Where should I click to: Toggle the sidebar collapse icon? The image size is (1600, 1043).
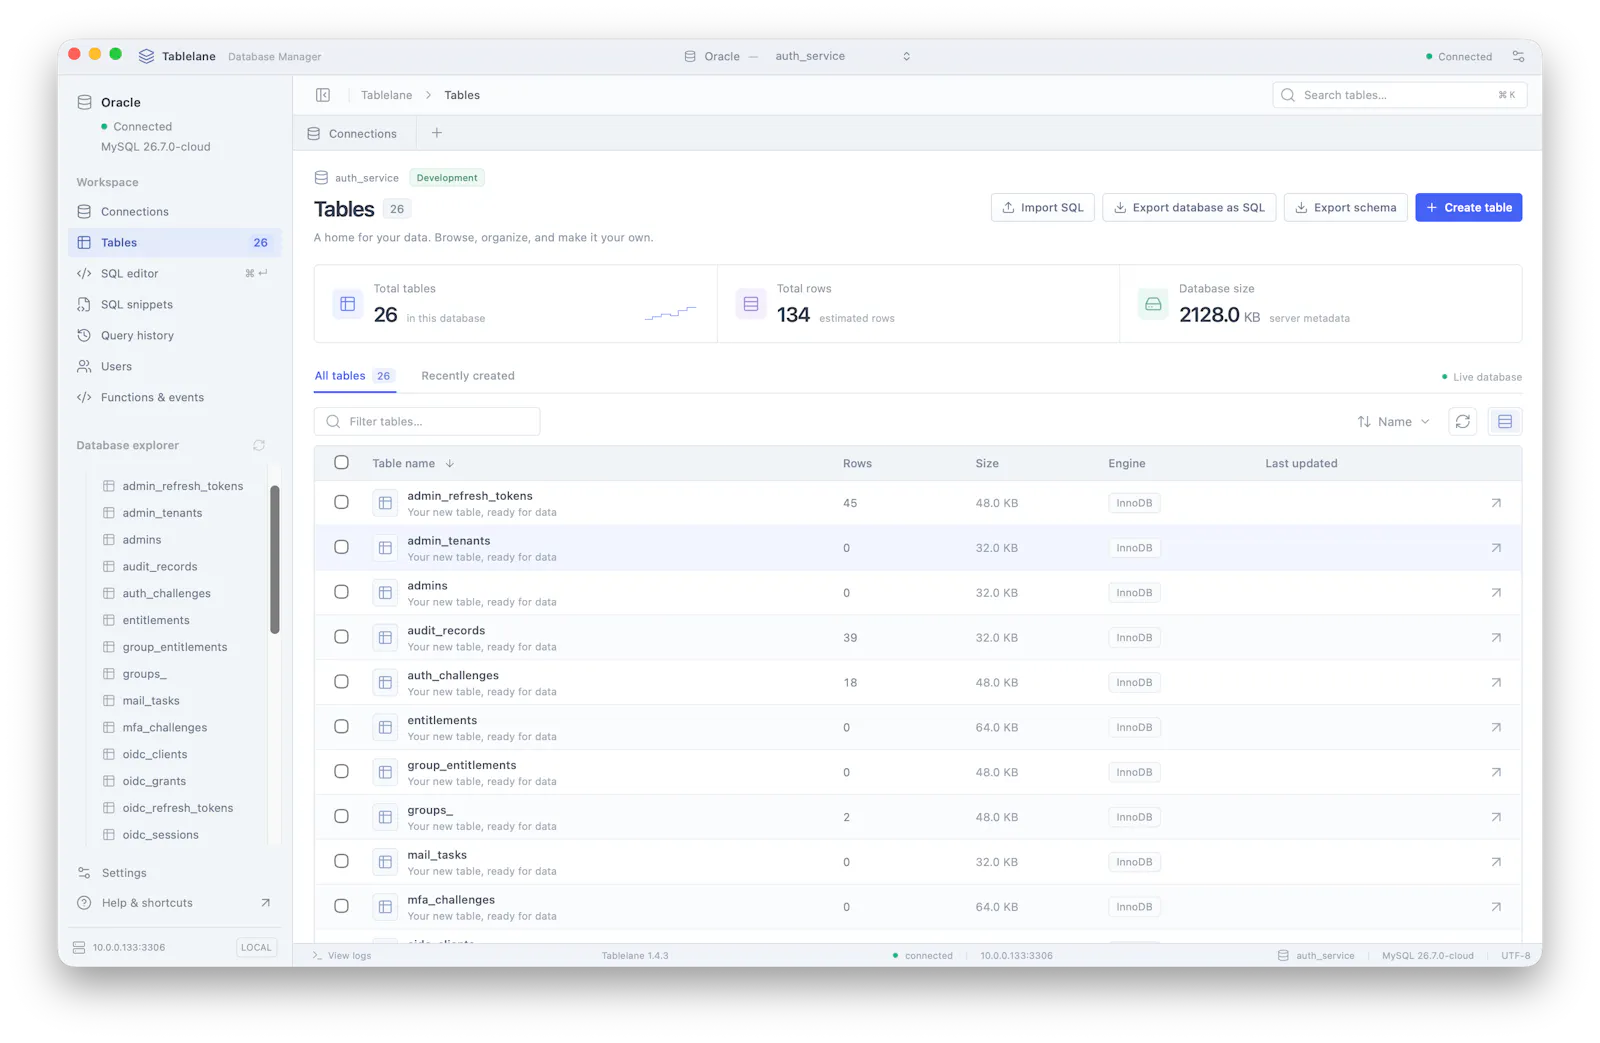pos(323,95)
